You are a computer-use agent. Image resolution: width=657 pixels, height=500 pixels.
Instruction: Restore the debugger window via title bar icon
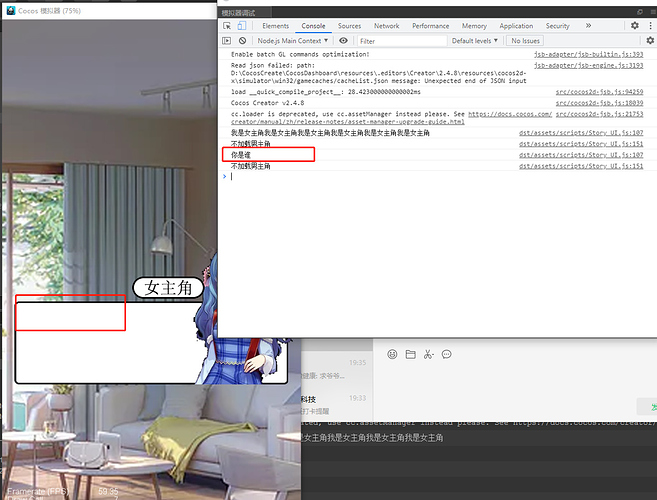pyautogui.click(x=640, y=12)
